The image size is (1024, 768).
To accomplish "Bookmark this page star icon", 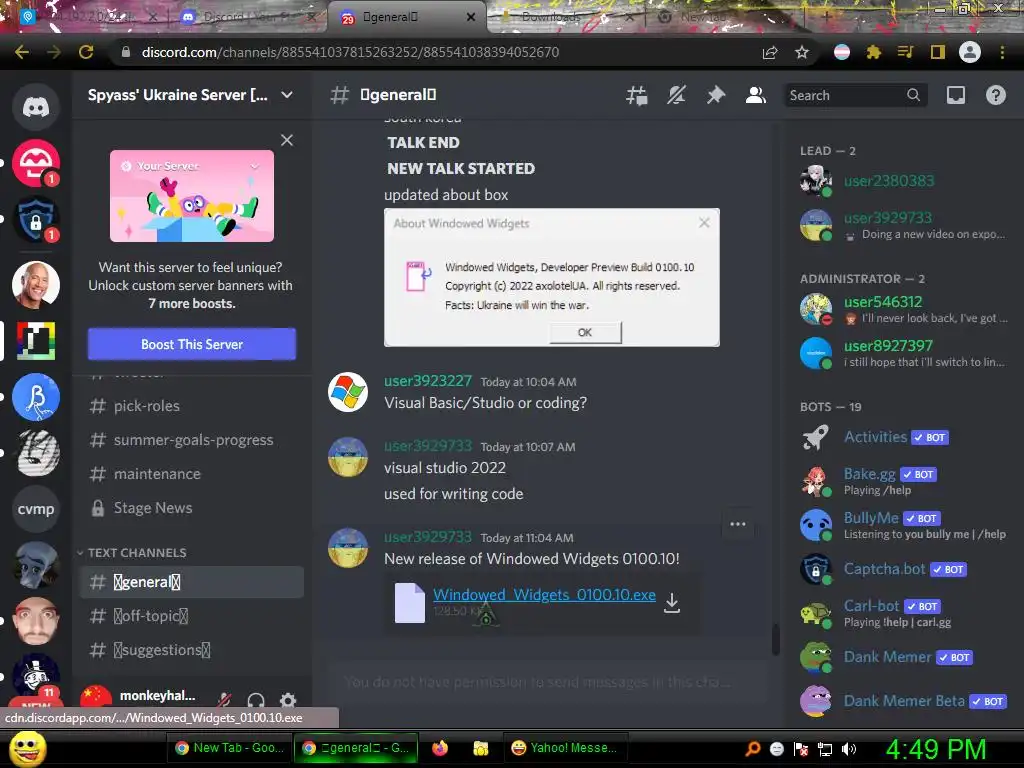I will coord(802,52).
